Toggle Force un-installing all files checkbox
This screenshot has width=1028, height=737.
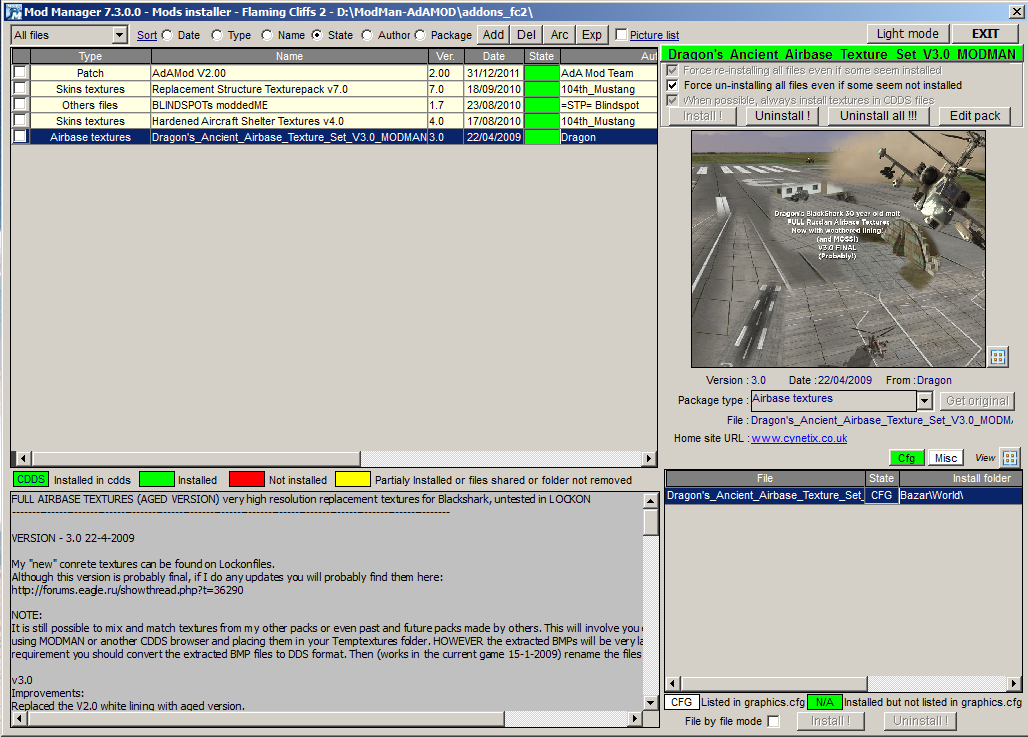click(672, 85)
